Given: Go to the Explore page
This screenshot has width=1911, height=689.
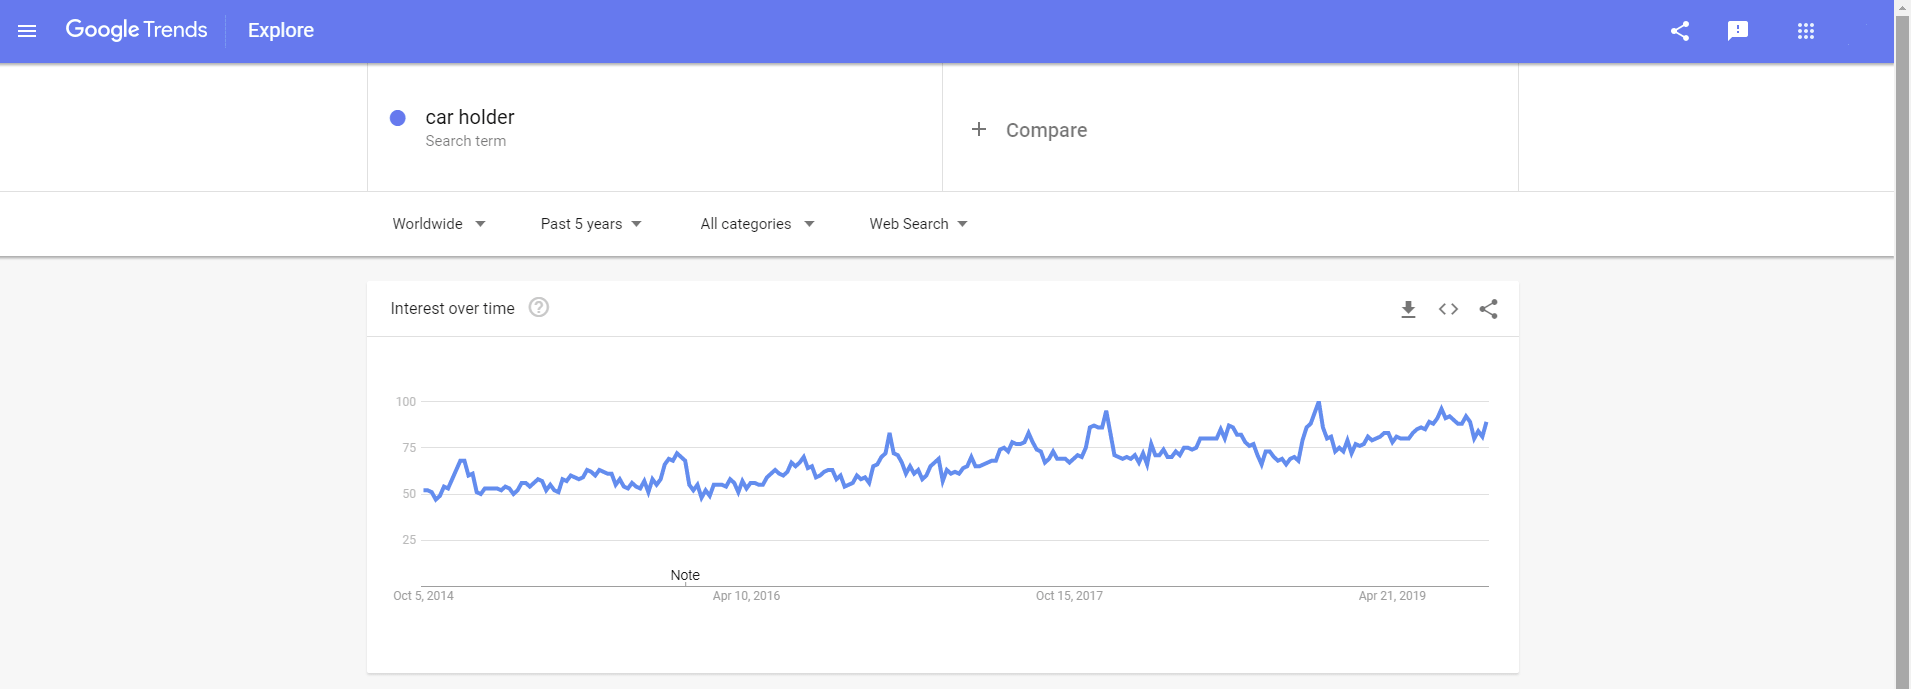Looking at the screenshot, I should (x=281, y=31).
